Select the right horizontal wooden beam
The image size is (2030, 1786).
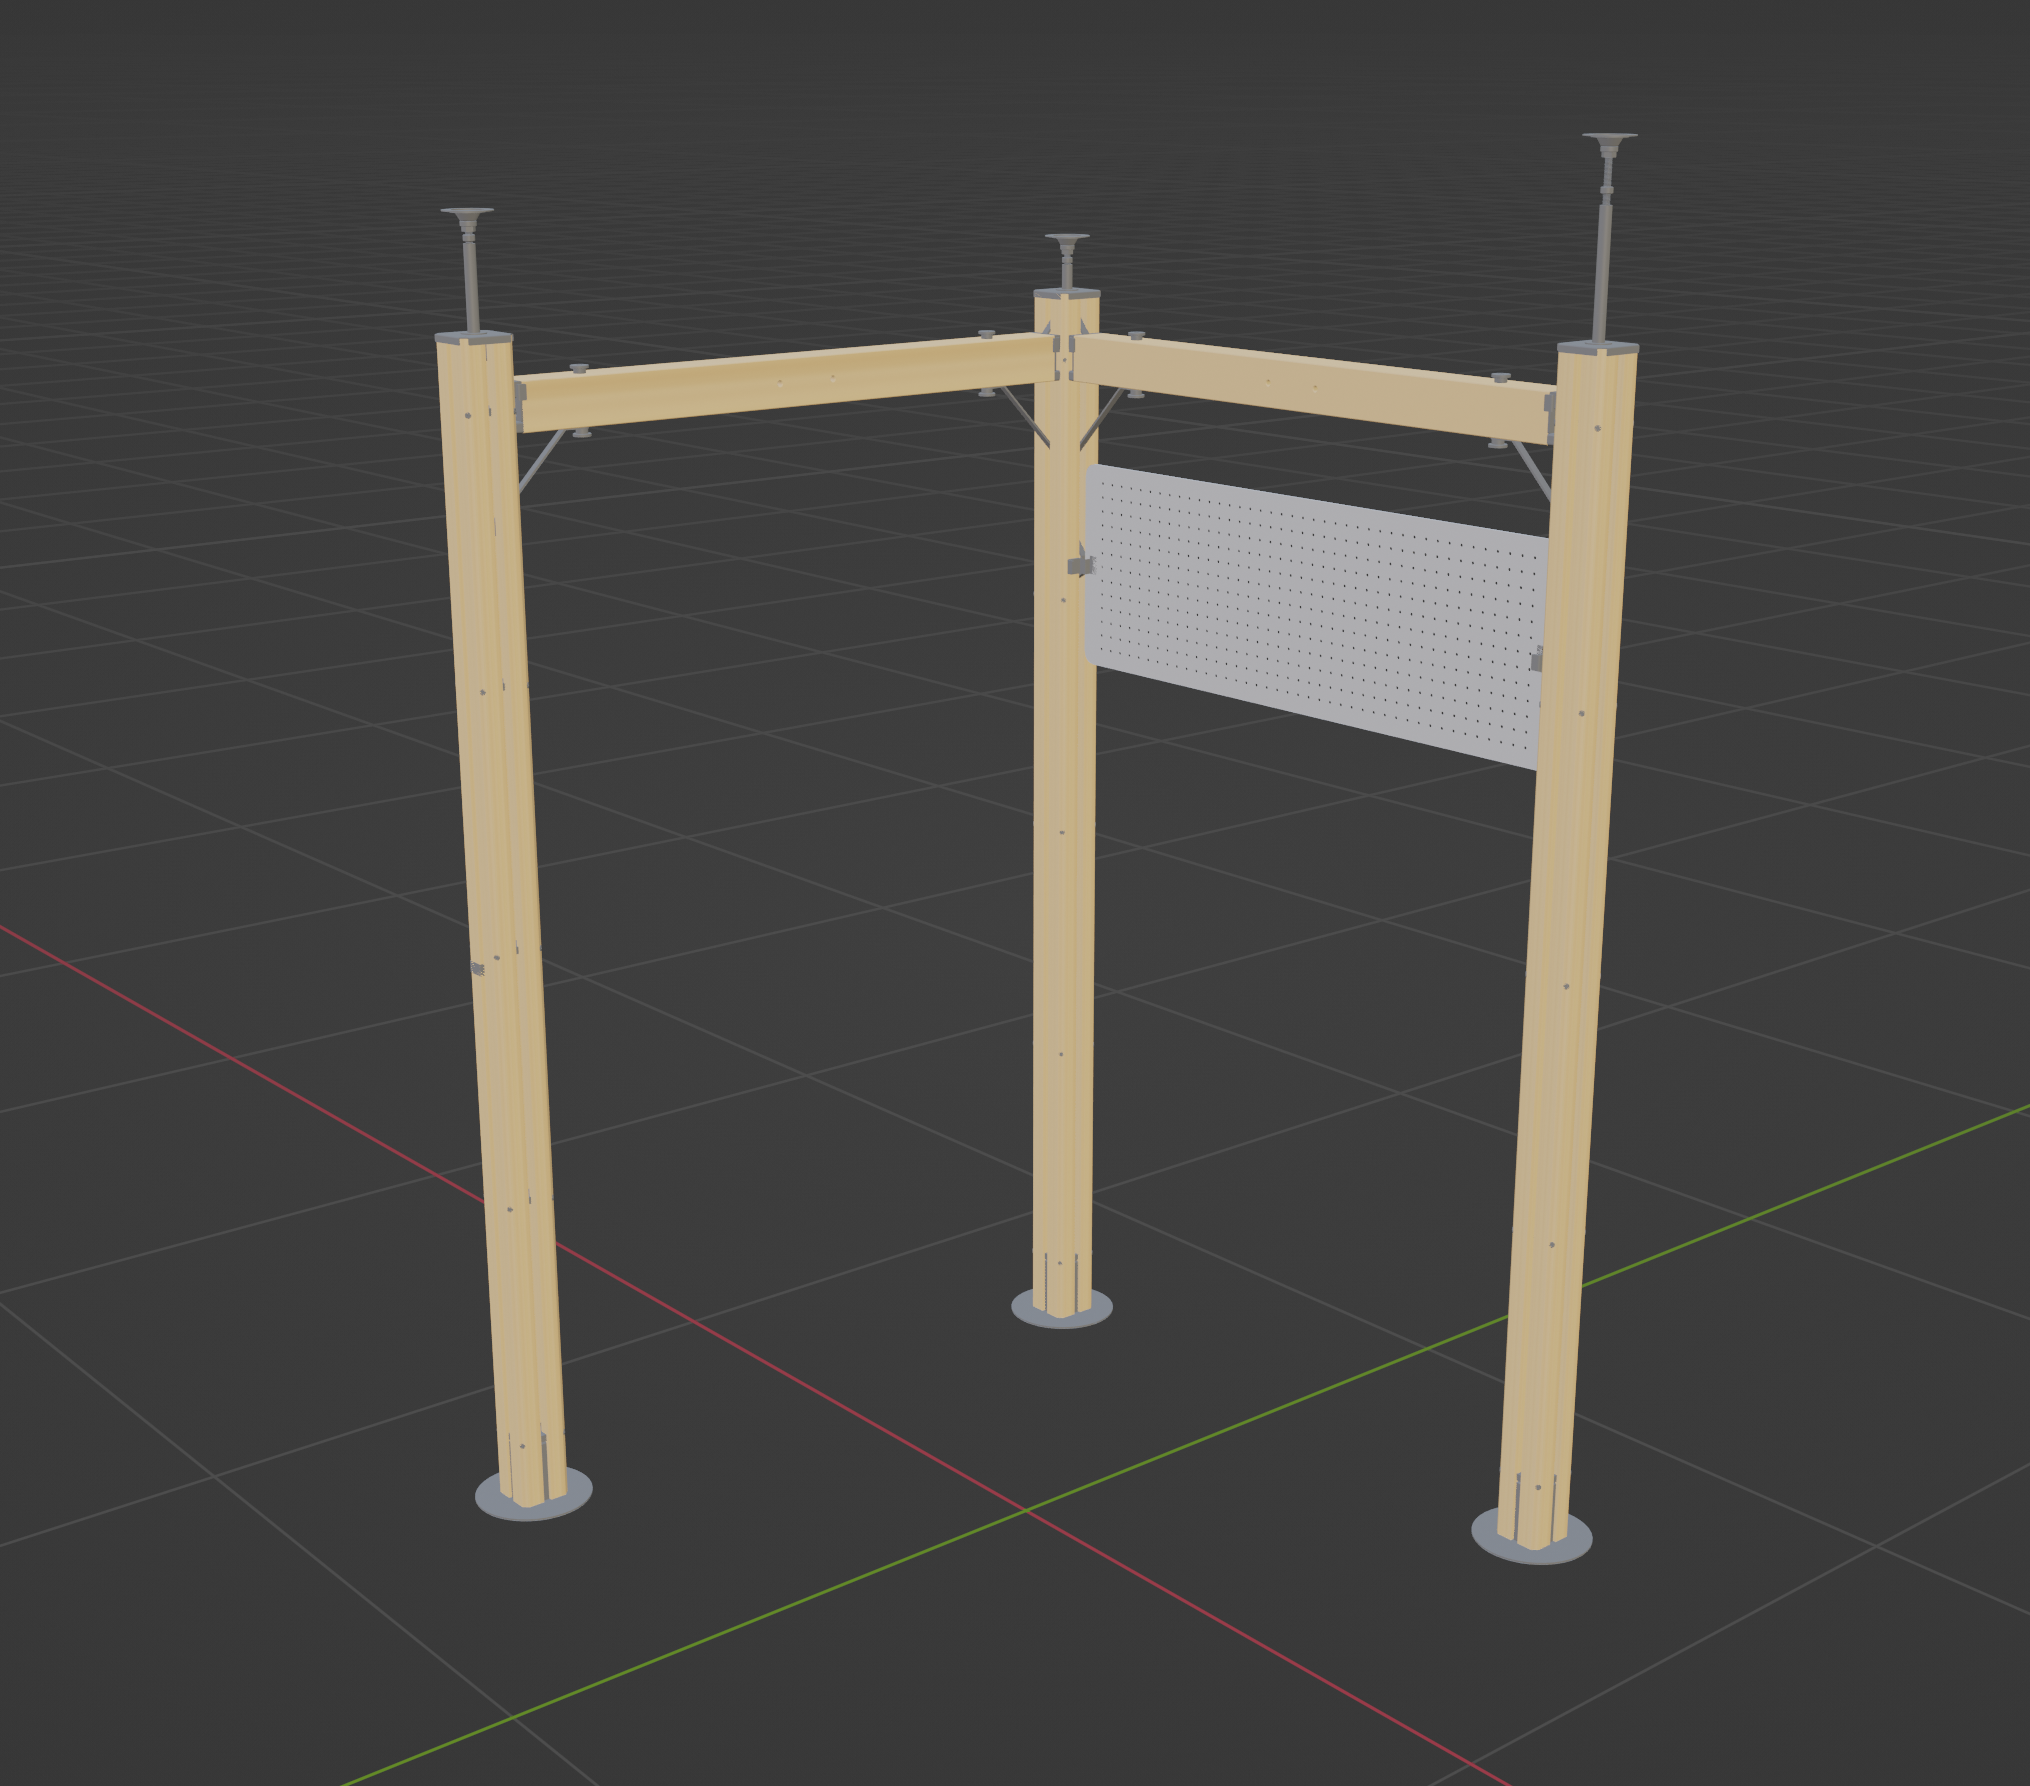coord(1310,385)
